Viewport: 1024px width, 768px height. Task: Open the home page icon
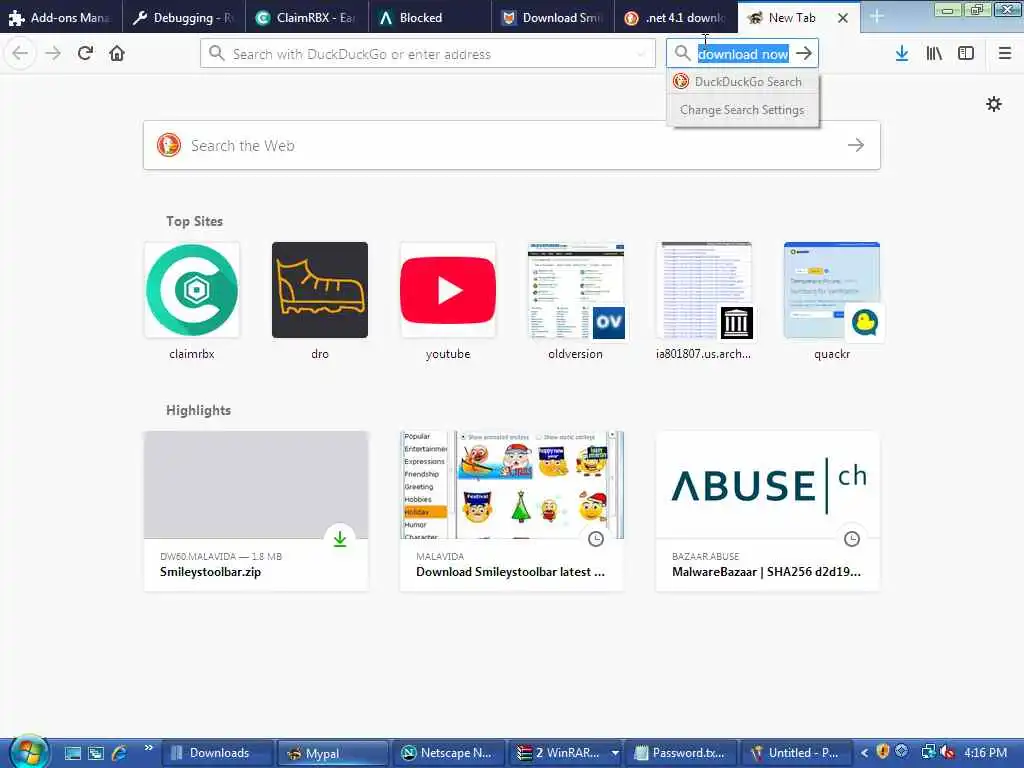(117, 54)
